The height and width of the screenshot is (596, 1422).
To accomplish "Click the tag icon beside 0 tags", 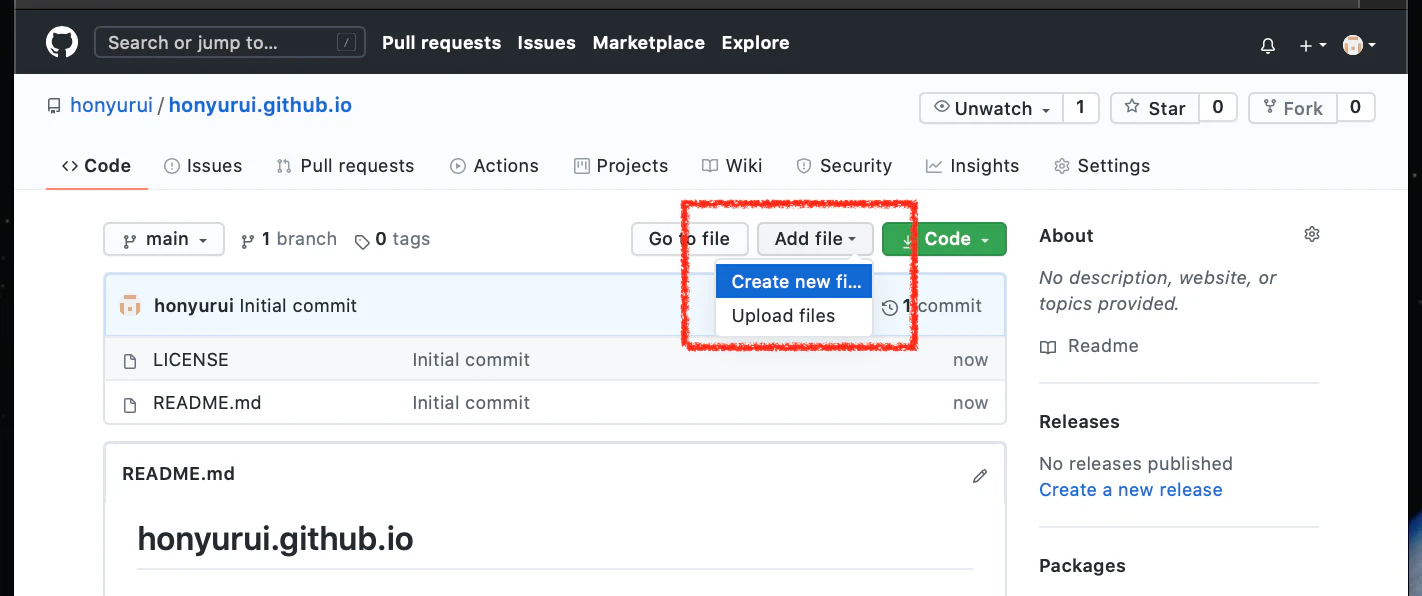I will pyautogui.click(x=361, y=240).
